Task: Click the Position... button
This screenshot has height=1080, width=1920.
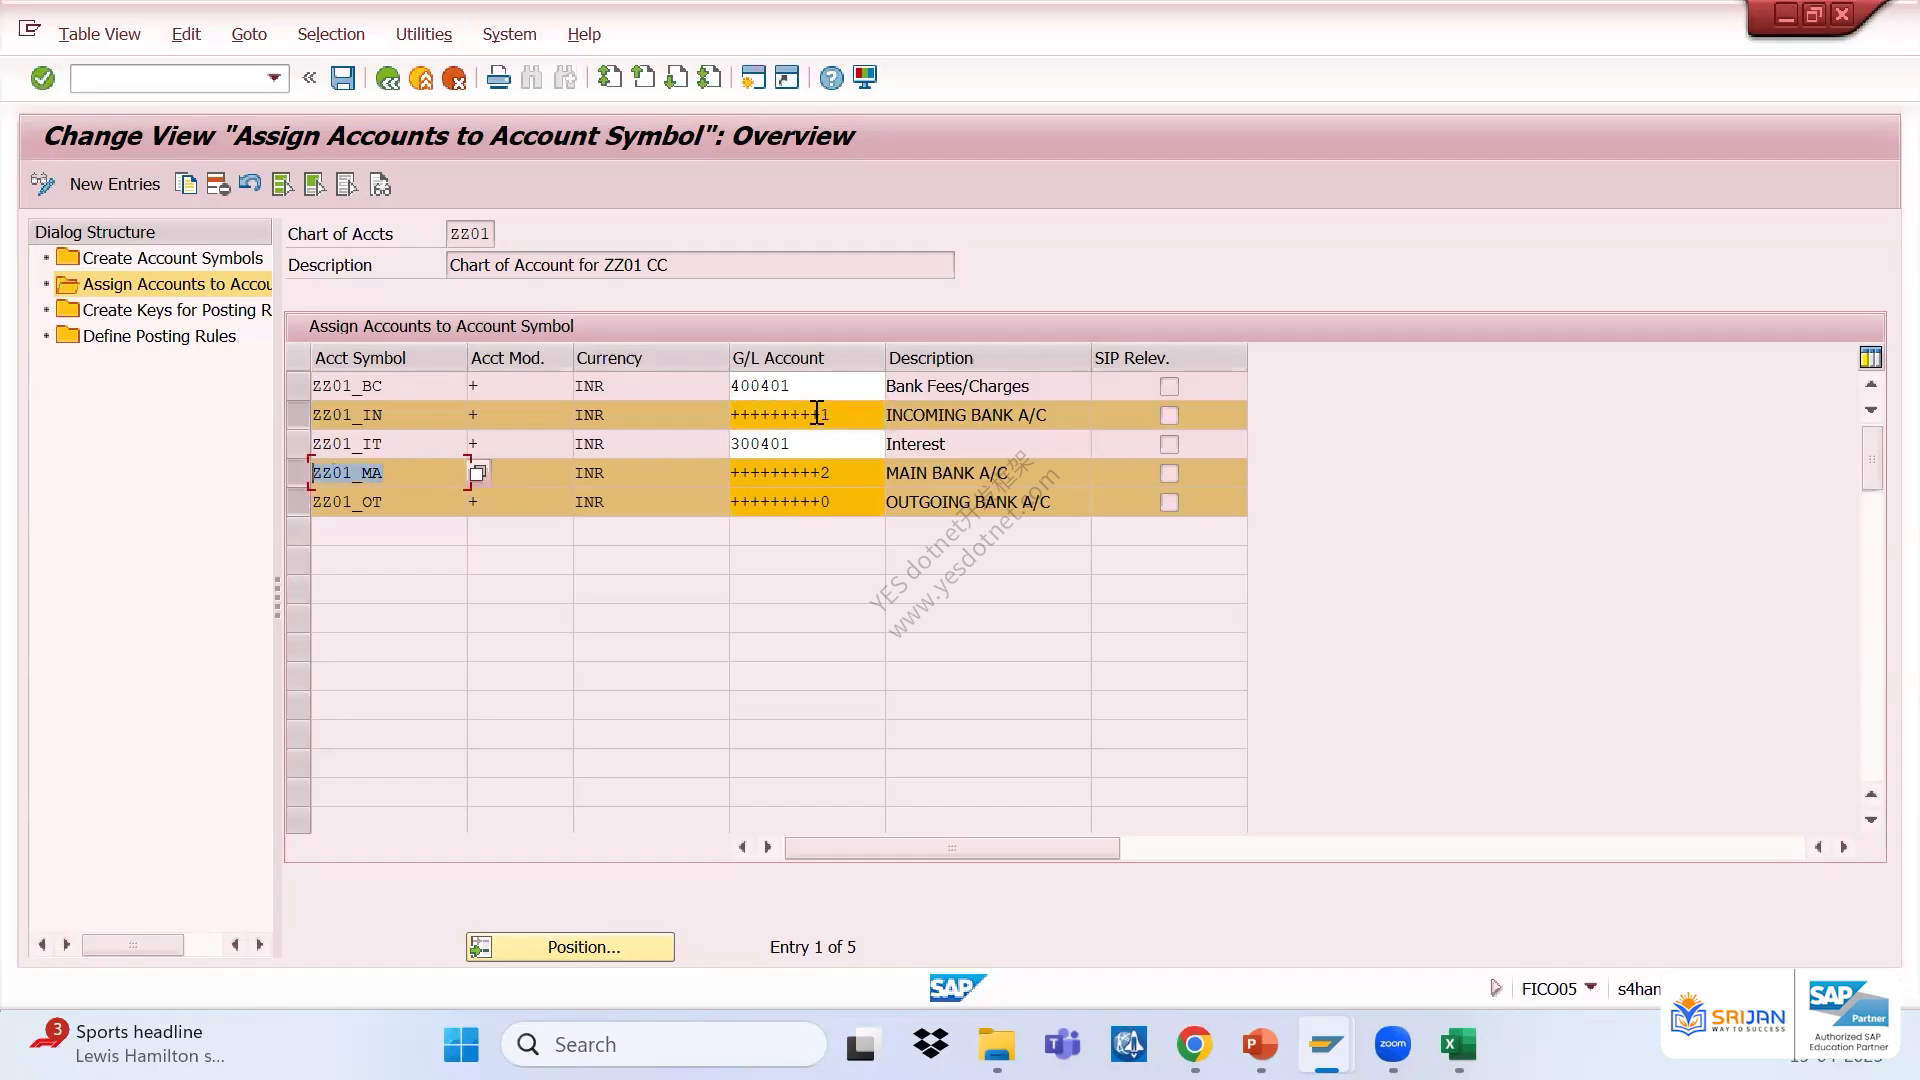Action: (x=570, y=947)
